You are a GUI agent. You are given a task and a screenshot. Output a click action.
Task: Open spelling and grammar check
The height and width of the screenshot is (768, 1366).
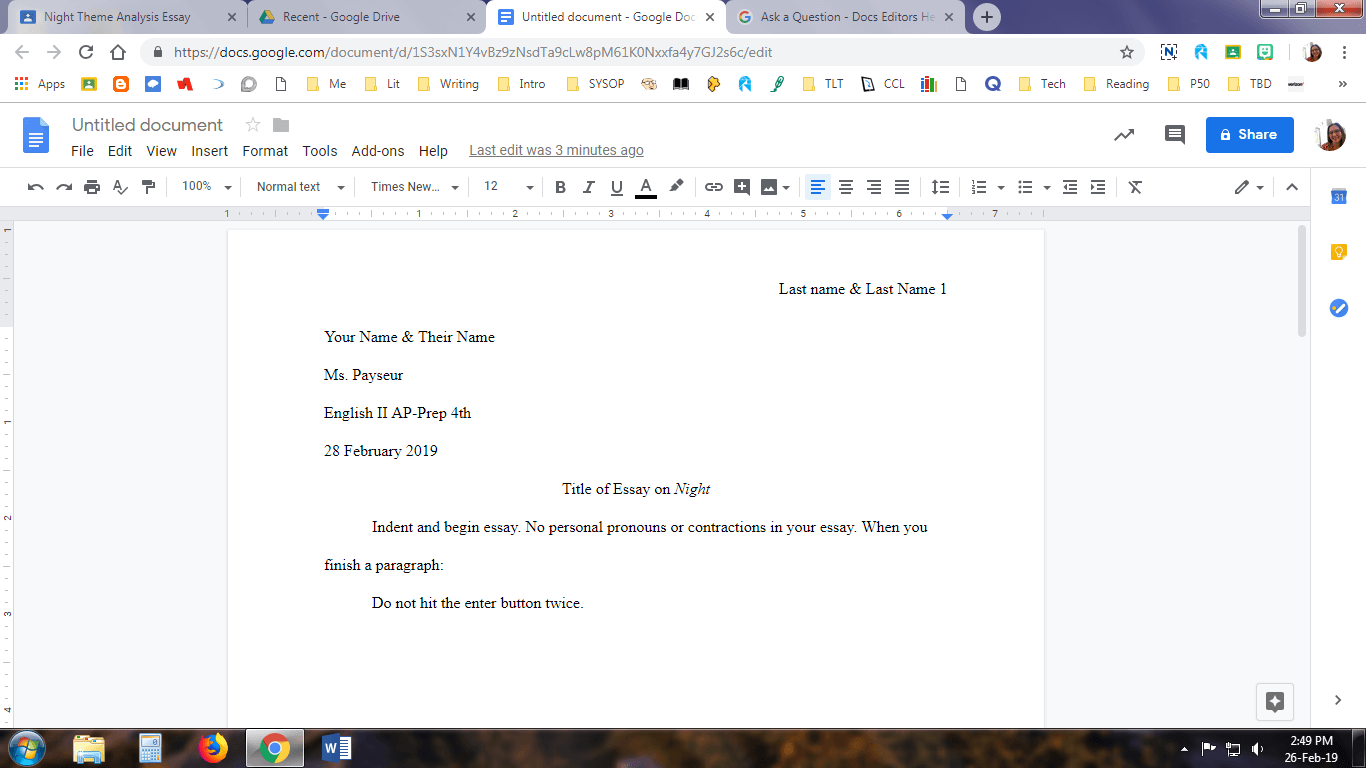pyautogui.click(x=119, y=186)
